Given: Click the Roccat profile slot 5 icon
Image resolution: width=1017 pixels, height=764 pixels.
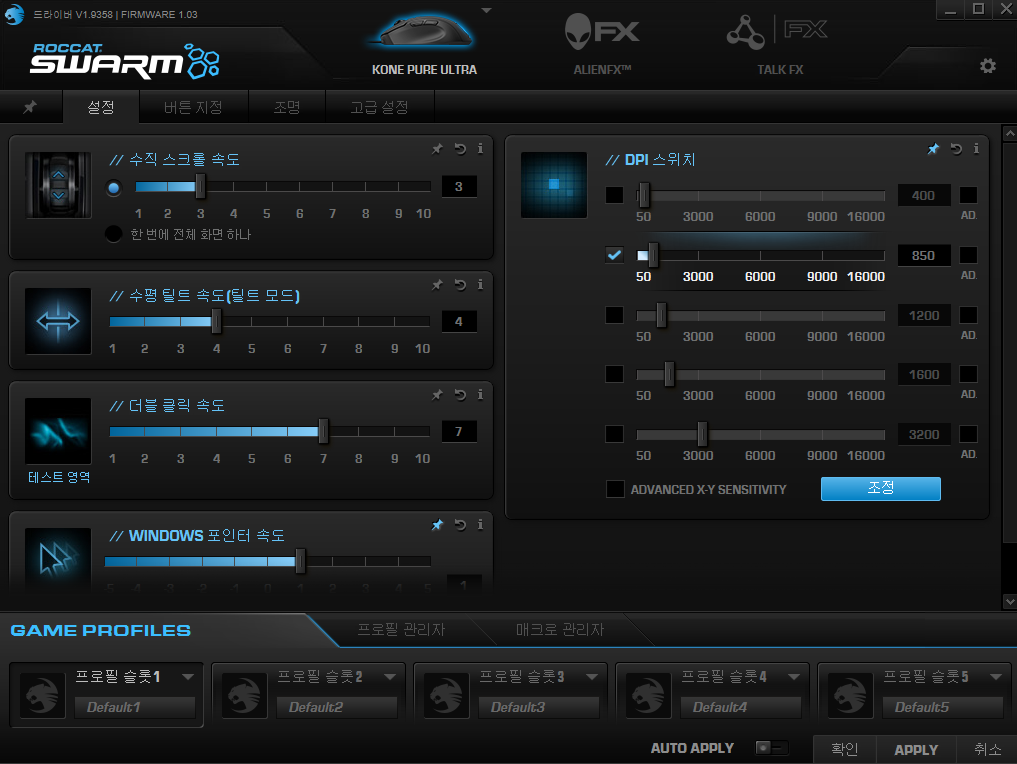Looking at the screenshot, I should point(850,695).
